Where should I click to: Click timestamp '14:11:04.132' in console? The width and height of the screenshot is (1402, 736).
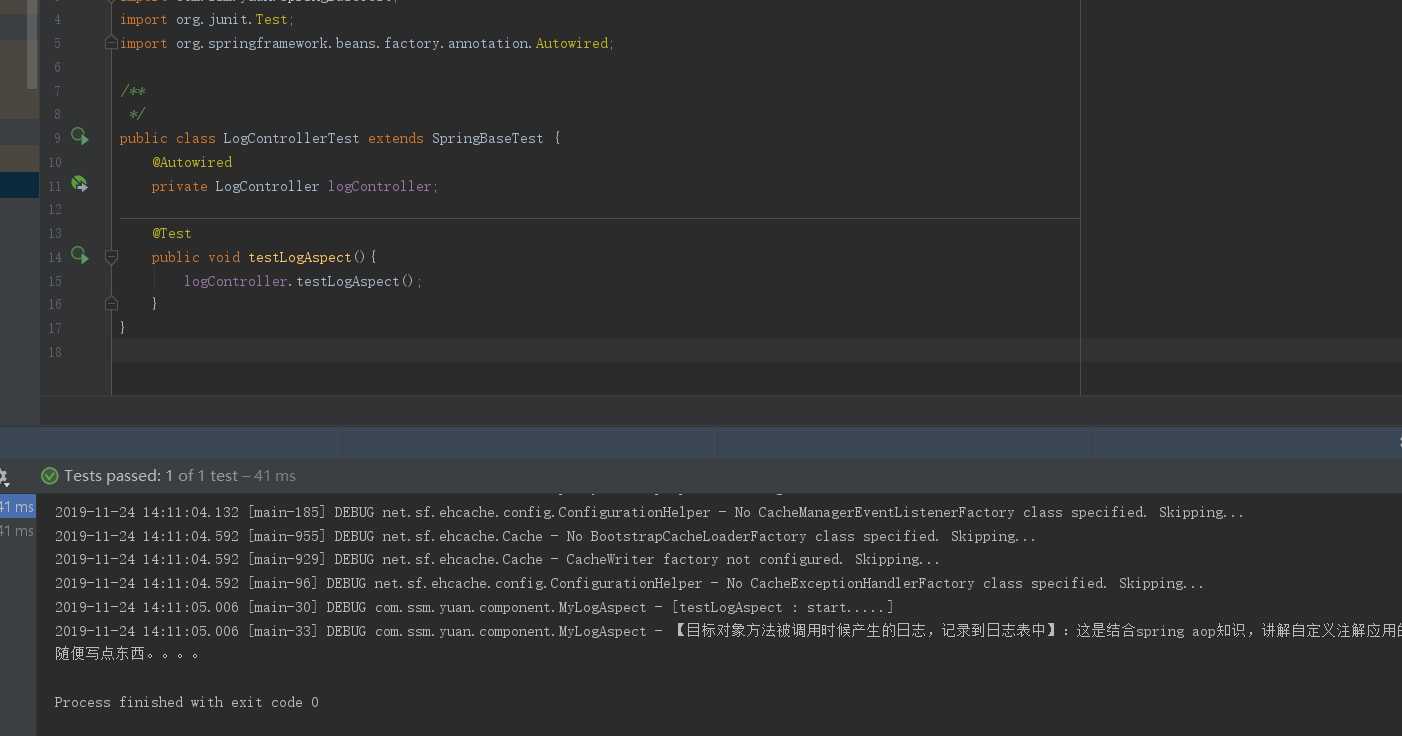click(191, 512)
